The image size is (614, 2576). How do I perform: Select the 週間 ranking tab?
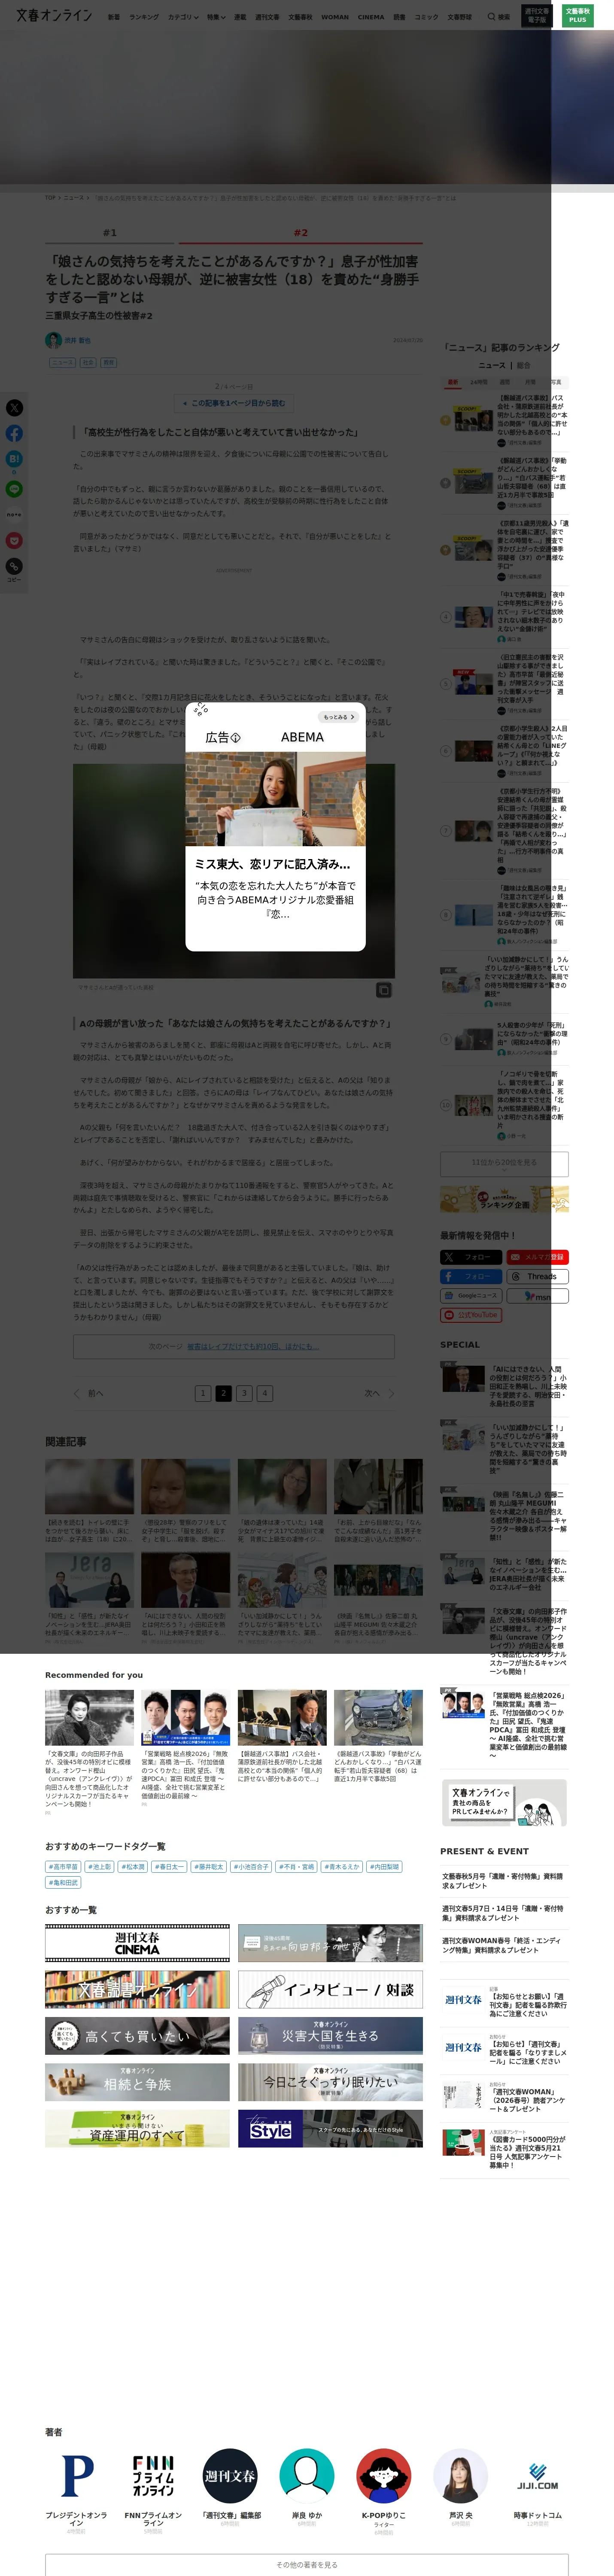505,382
